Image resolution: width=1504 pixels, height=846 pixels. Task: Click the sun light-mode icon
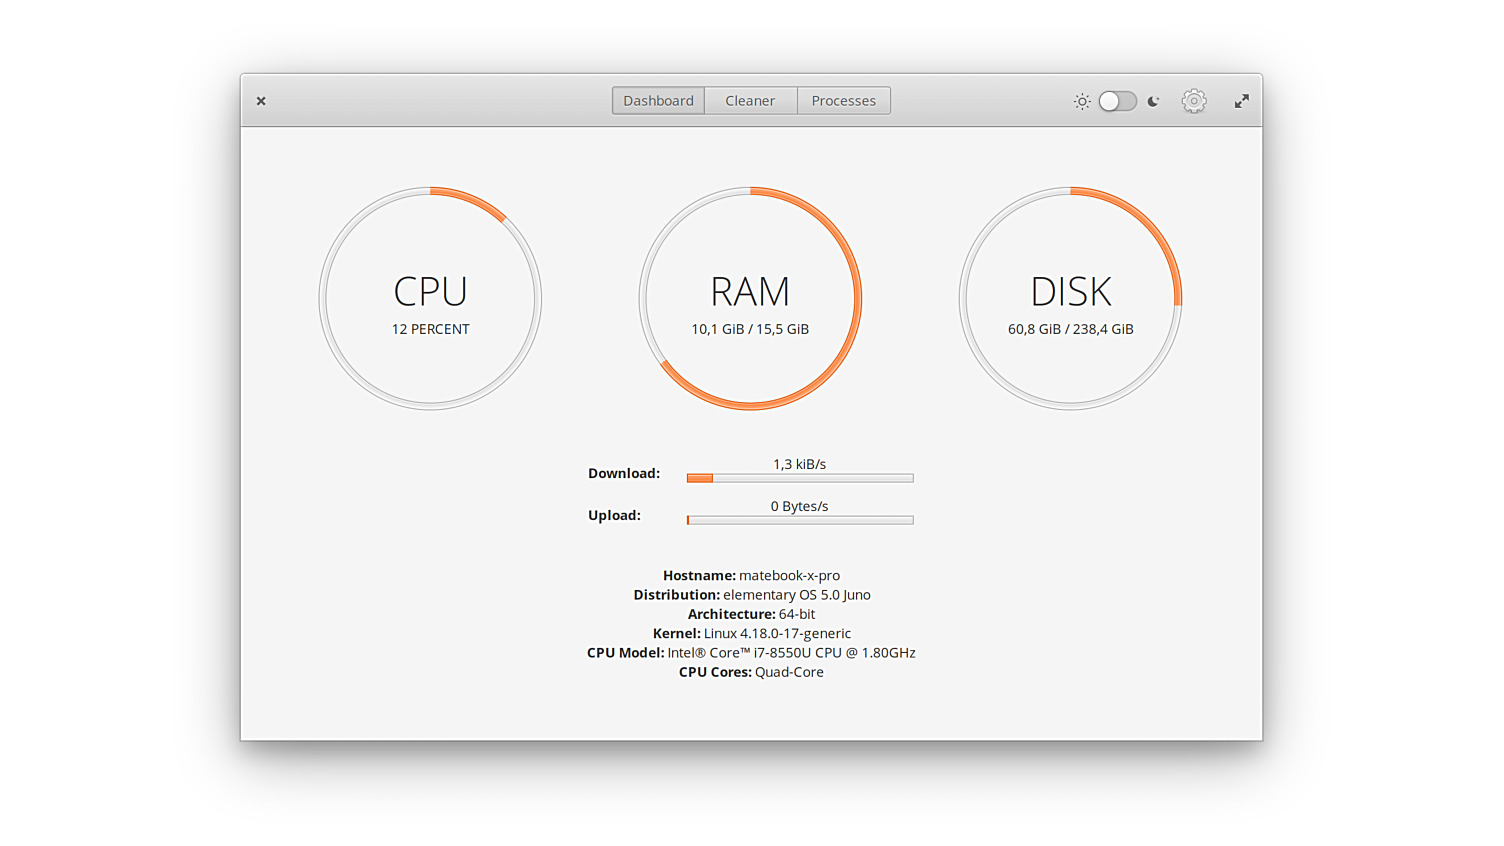(x=1082, y=101)
